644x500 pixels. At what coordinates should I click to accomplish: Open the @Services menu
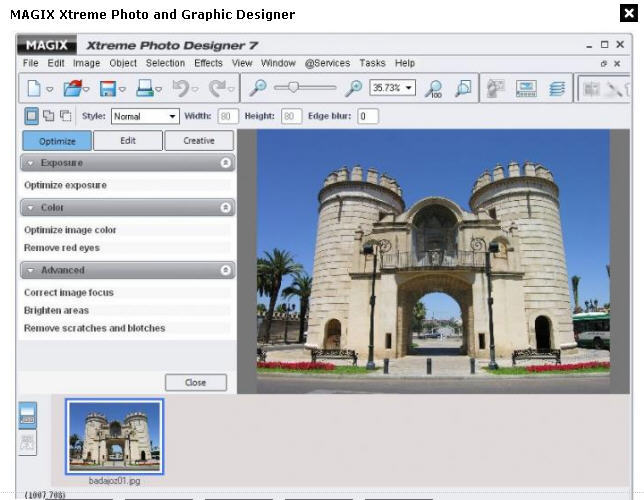pos(327,63)
